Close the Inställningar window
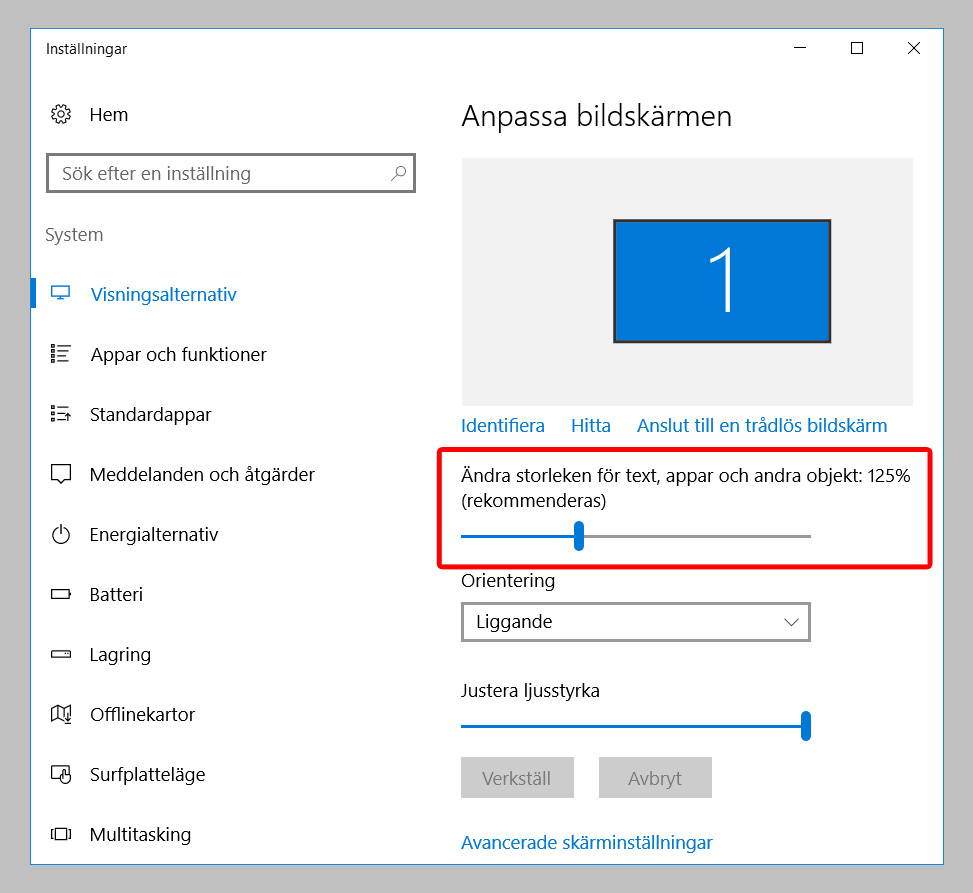 click(913, 48)
